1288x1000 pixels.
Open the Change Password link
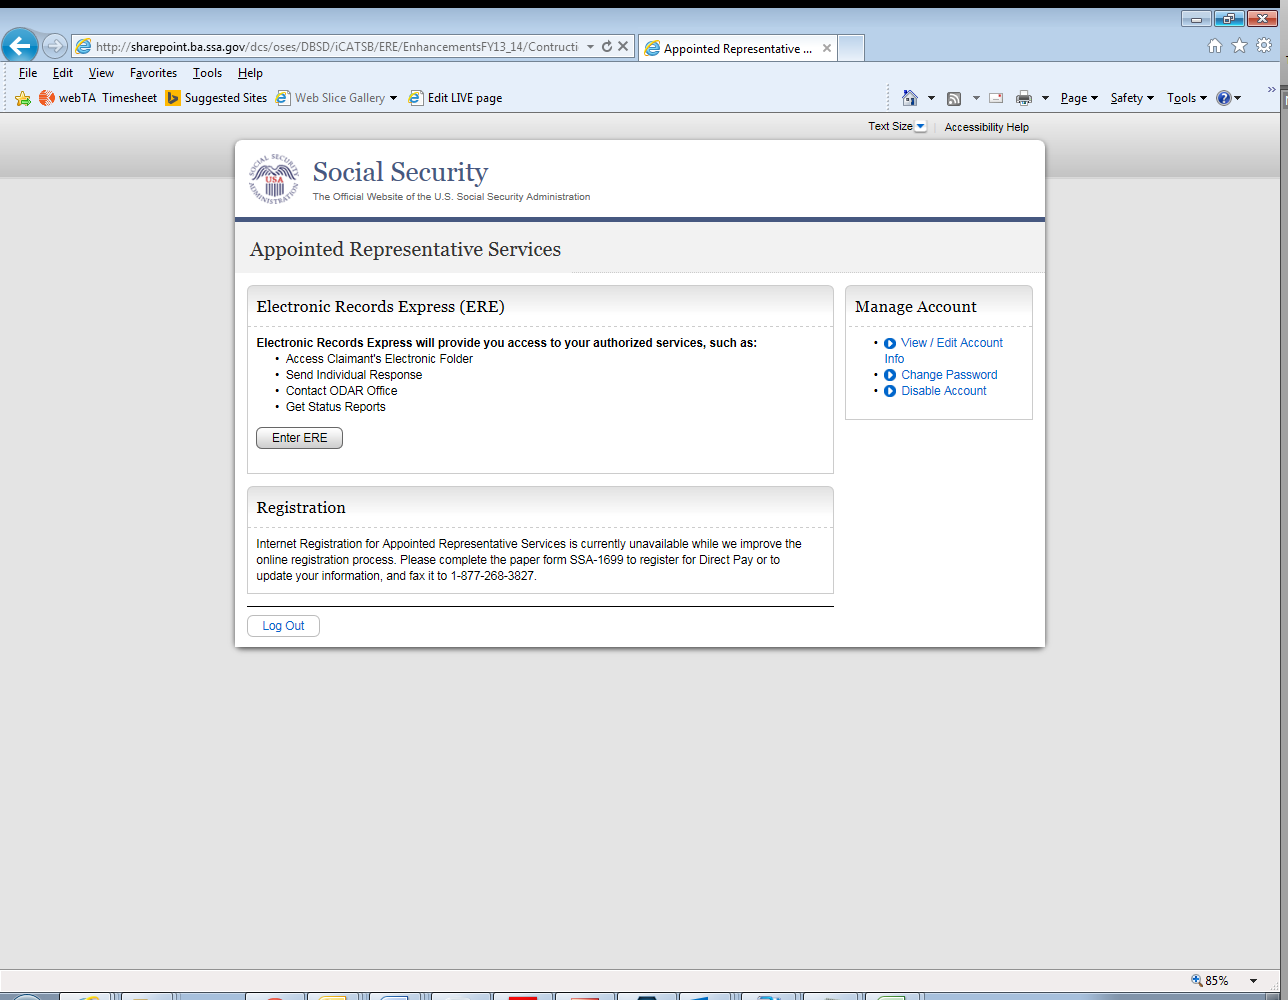[949, 375]
